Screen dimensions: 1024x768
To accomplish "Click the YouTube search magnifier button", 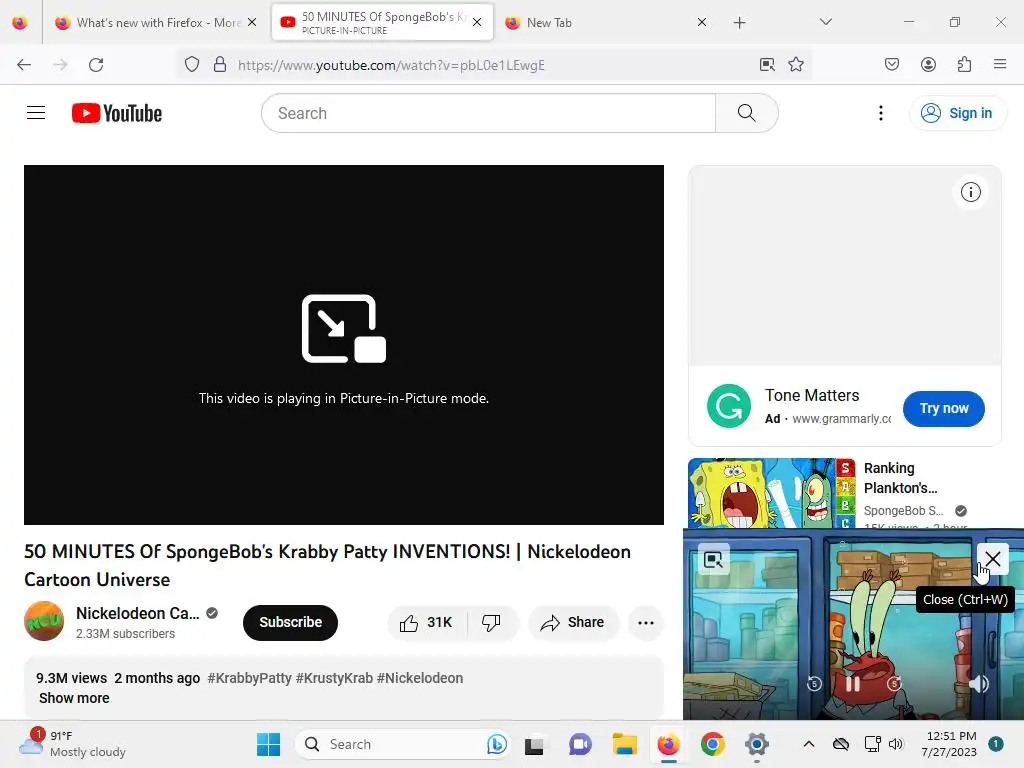I will pos(746,113).
